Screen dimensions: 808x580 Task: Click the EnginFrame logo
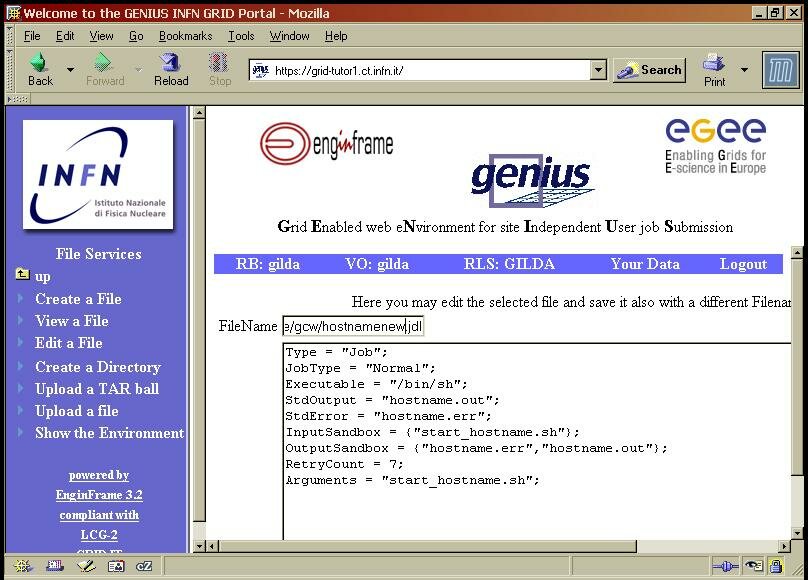[x=327, y=143]
